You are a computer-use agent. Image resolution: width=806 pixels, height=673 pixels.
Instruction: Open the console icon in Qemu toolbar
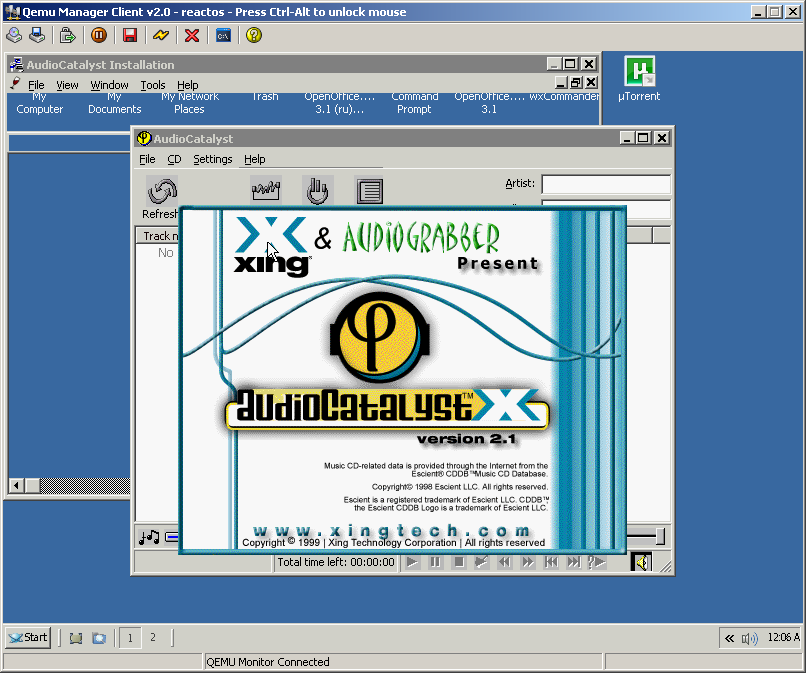223,35
